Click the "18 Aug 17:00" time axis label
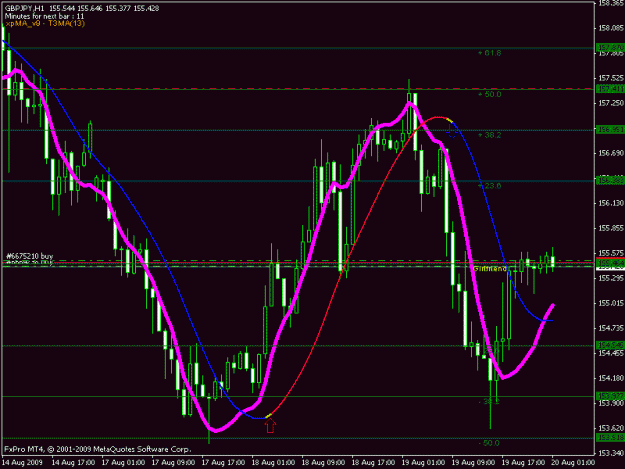Image resolution: width=625 pixels, height=469 pixels. [x=373, y=463]
